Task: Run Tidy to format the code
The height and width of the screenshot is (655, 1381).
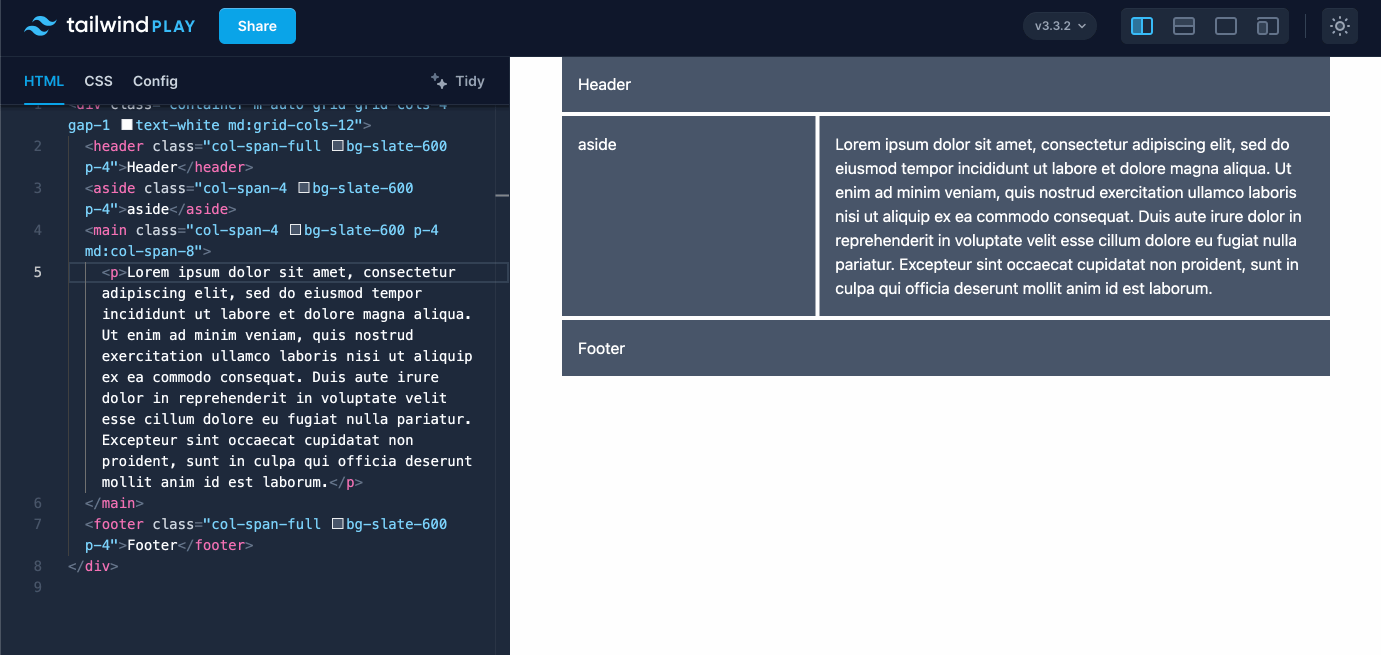Action: tap(470, 80)
